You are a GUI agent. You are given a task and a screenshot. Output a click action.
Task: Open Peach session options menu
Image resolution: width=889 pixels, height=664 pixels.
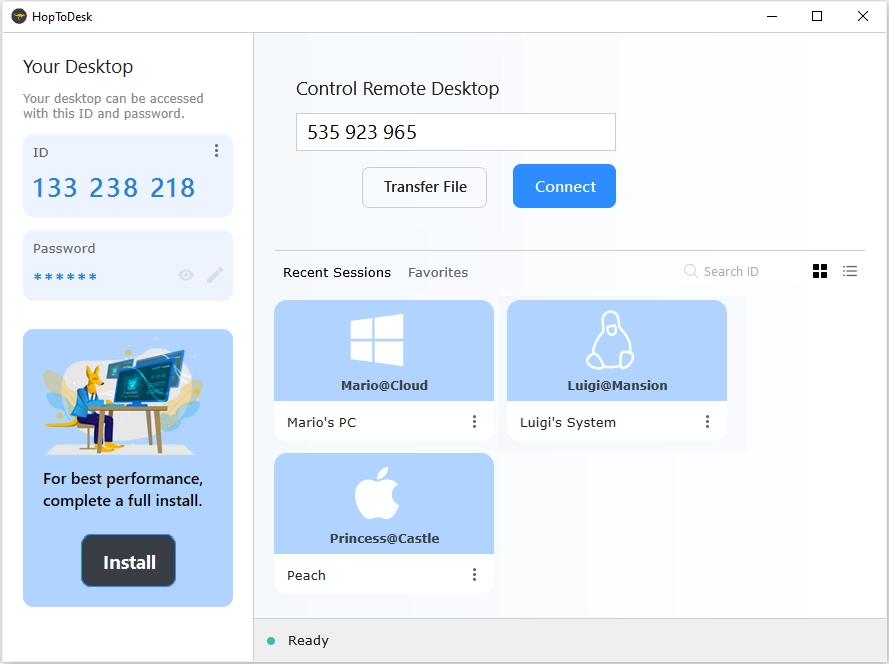[475, 575]
